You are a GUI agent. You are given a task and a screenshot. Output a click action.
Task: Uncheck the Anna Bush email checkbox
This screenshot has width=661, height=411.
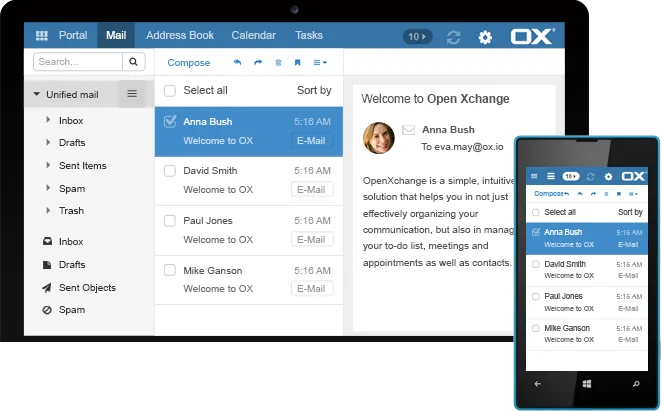(x=170, y=122)
